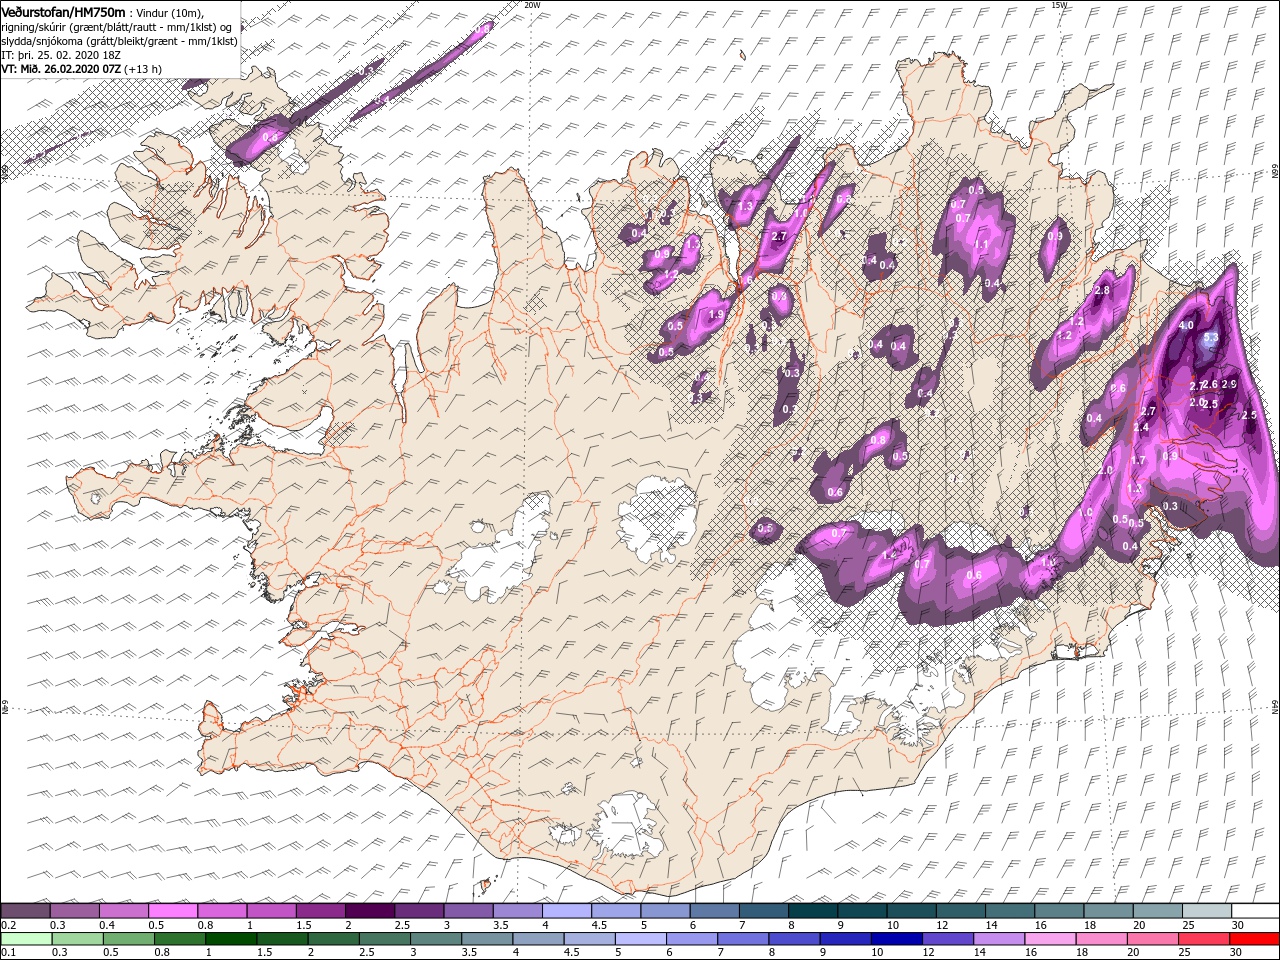Click purple-row swatch between 3 and 3.5
Image resolution: width=1280 pixels, height=960 pixels.
click(467, 911)
